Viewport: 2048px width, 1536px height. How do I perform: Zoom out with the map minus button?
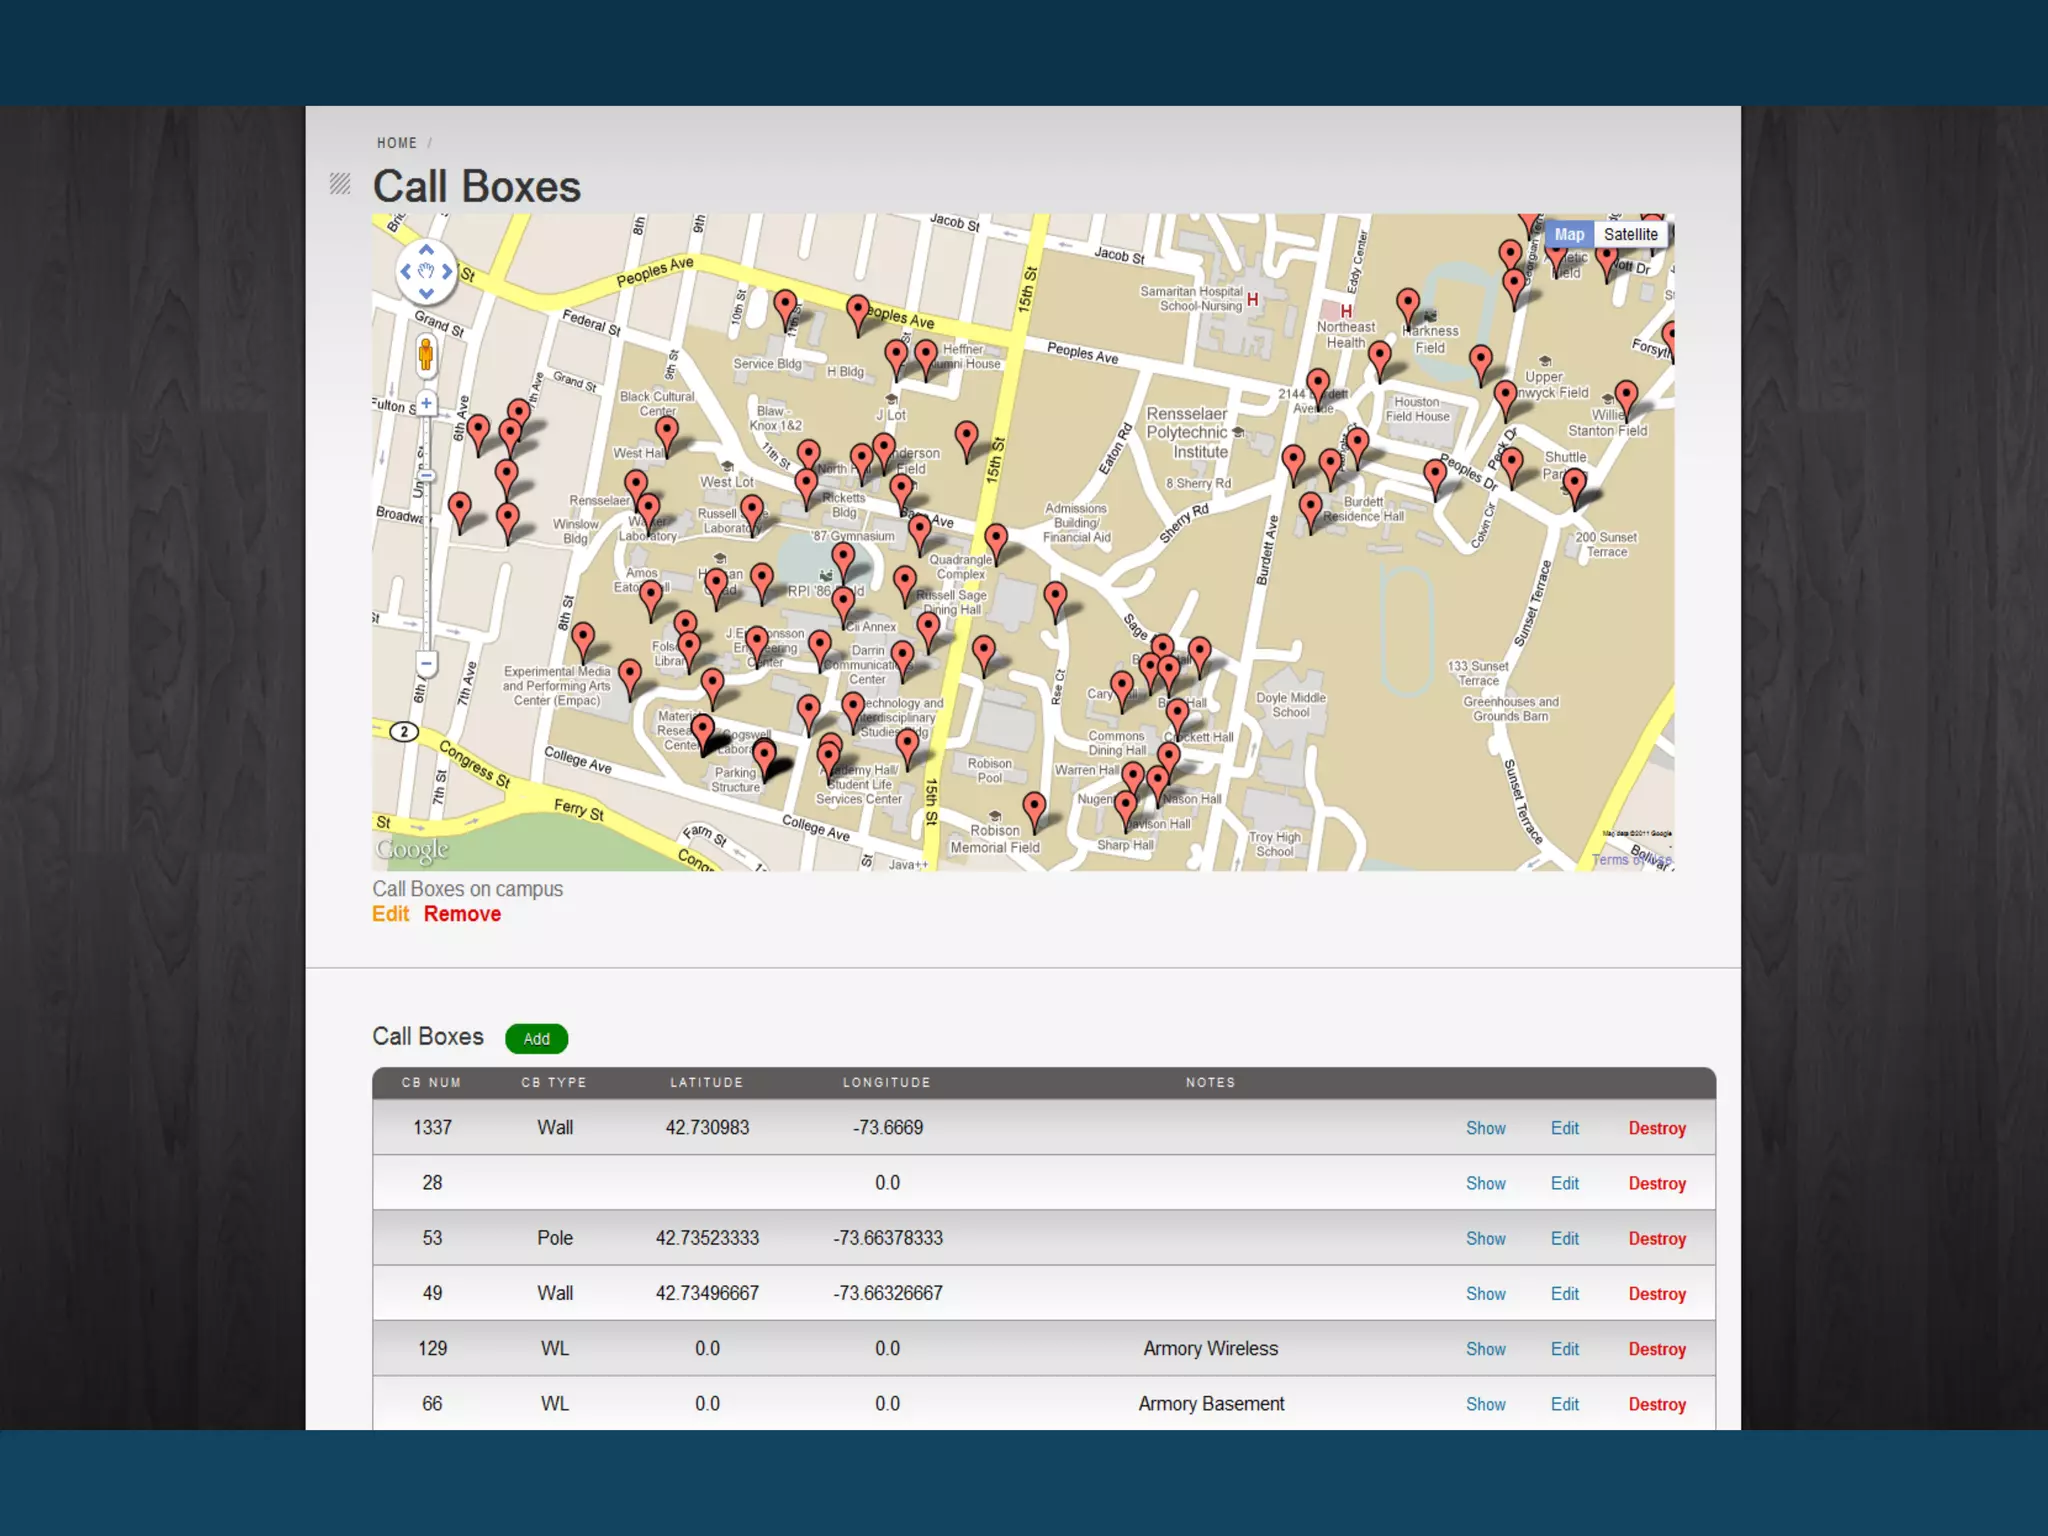(426, 663)
